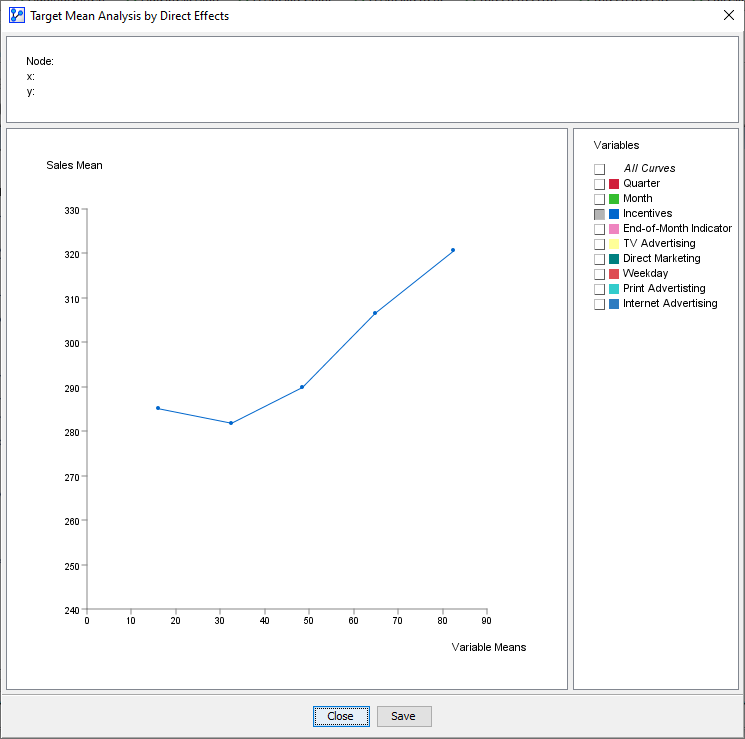Click the curve point at sales mean 290

click(x=302, y=387)
